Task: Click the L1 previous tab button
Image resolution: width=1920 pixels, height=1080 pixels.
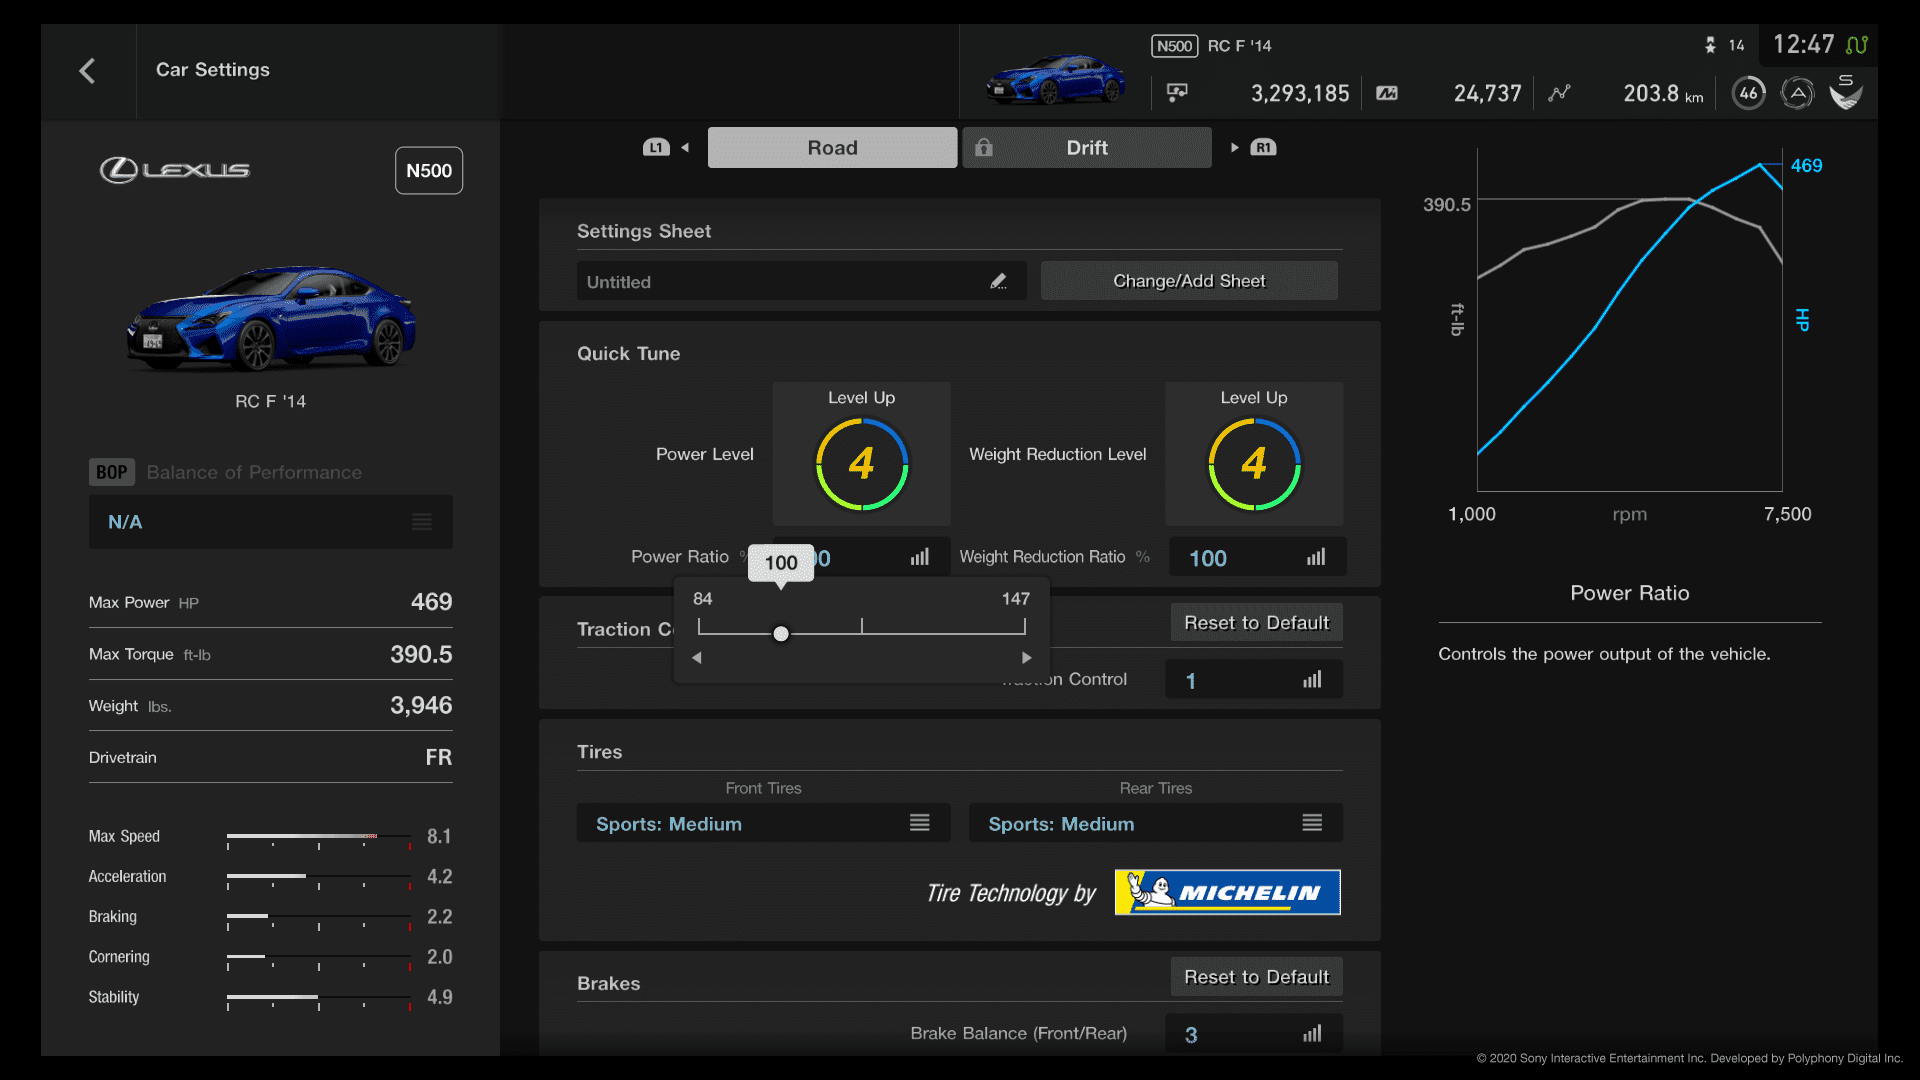Action: (656, 147)
